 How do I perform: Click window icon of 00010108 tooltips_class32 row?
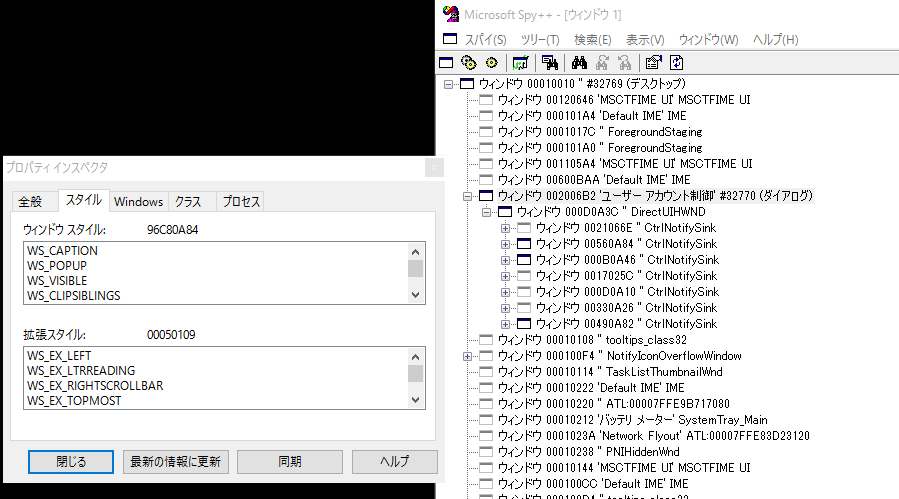(486, 340)
